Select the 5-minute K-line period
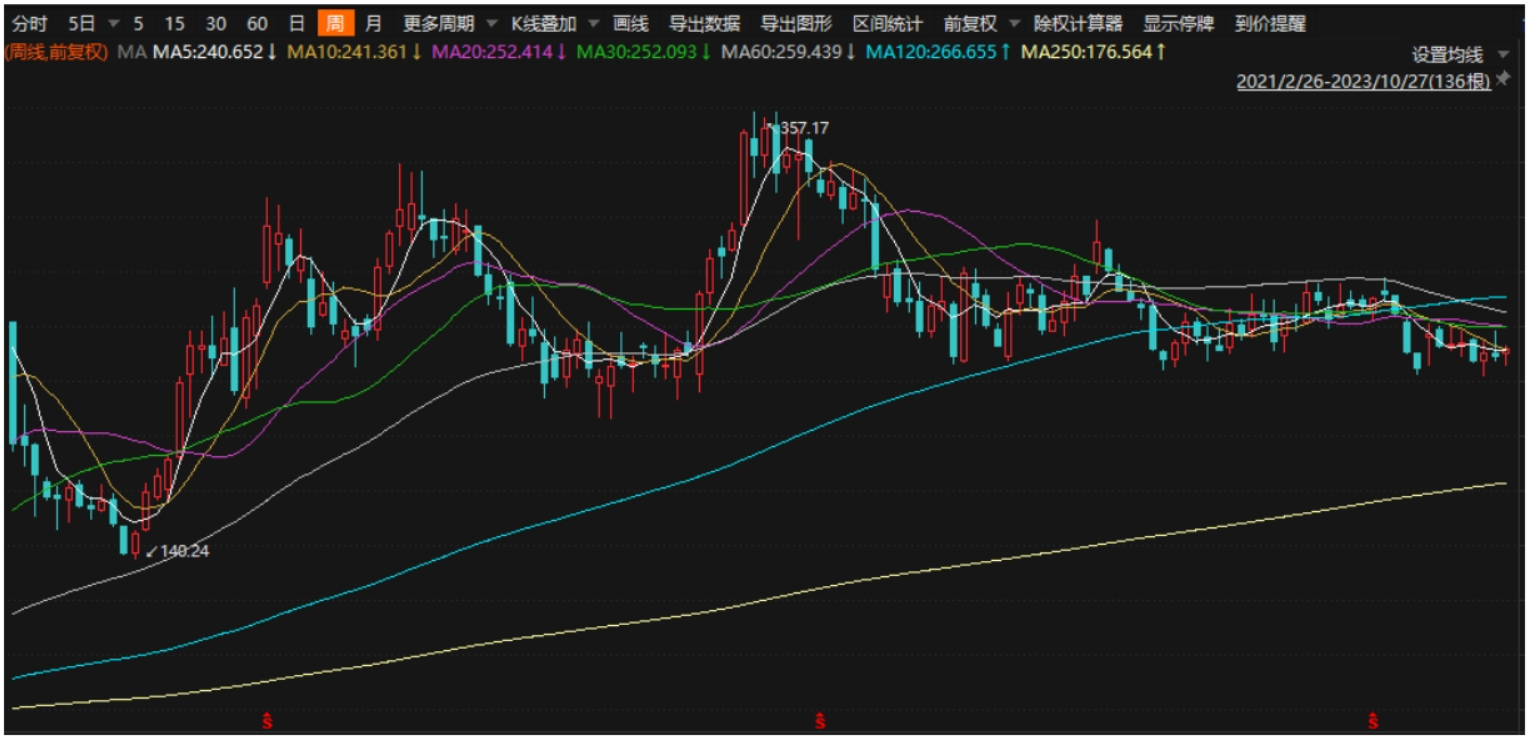 point(137,23)
